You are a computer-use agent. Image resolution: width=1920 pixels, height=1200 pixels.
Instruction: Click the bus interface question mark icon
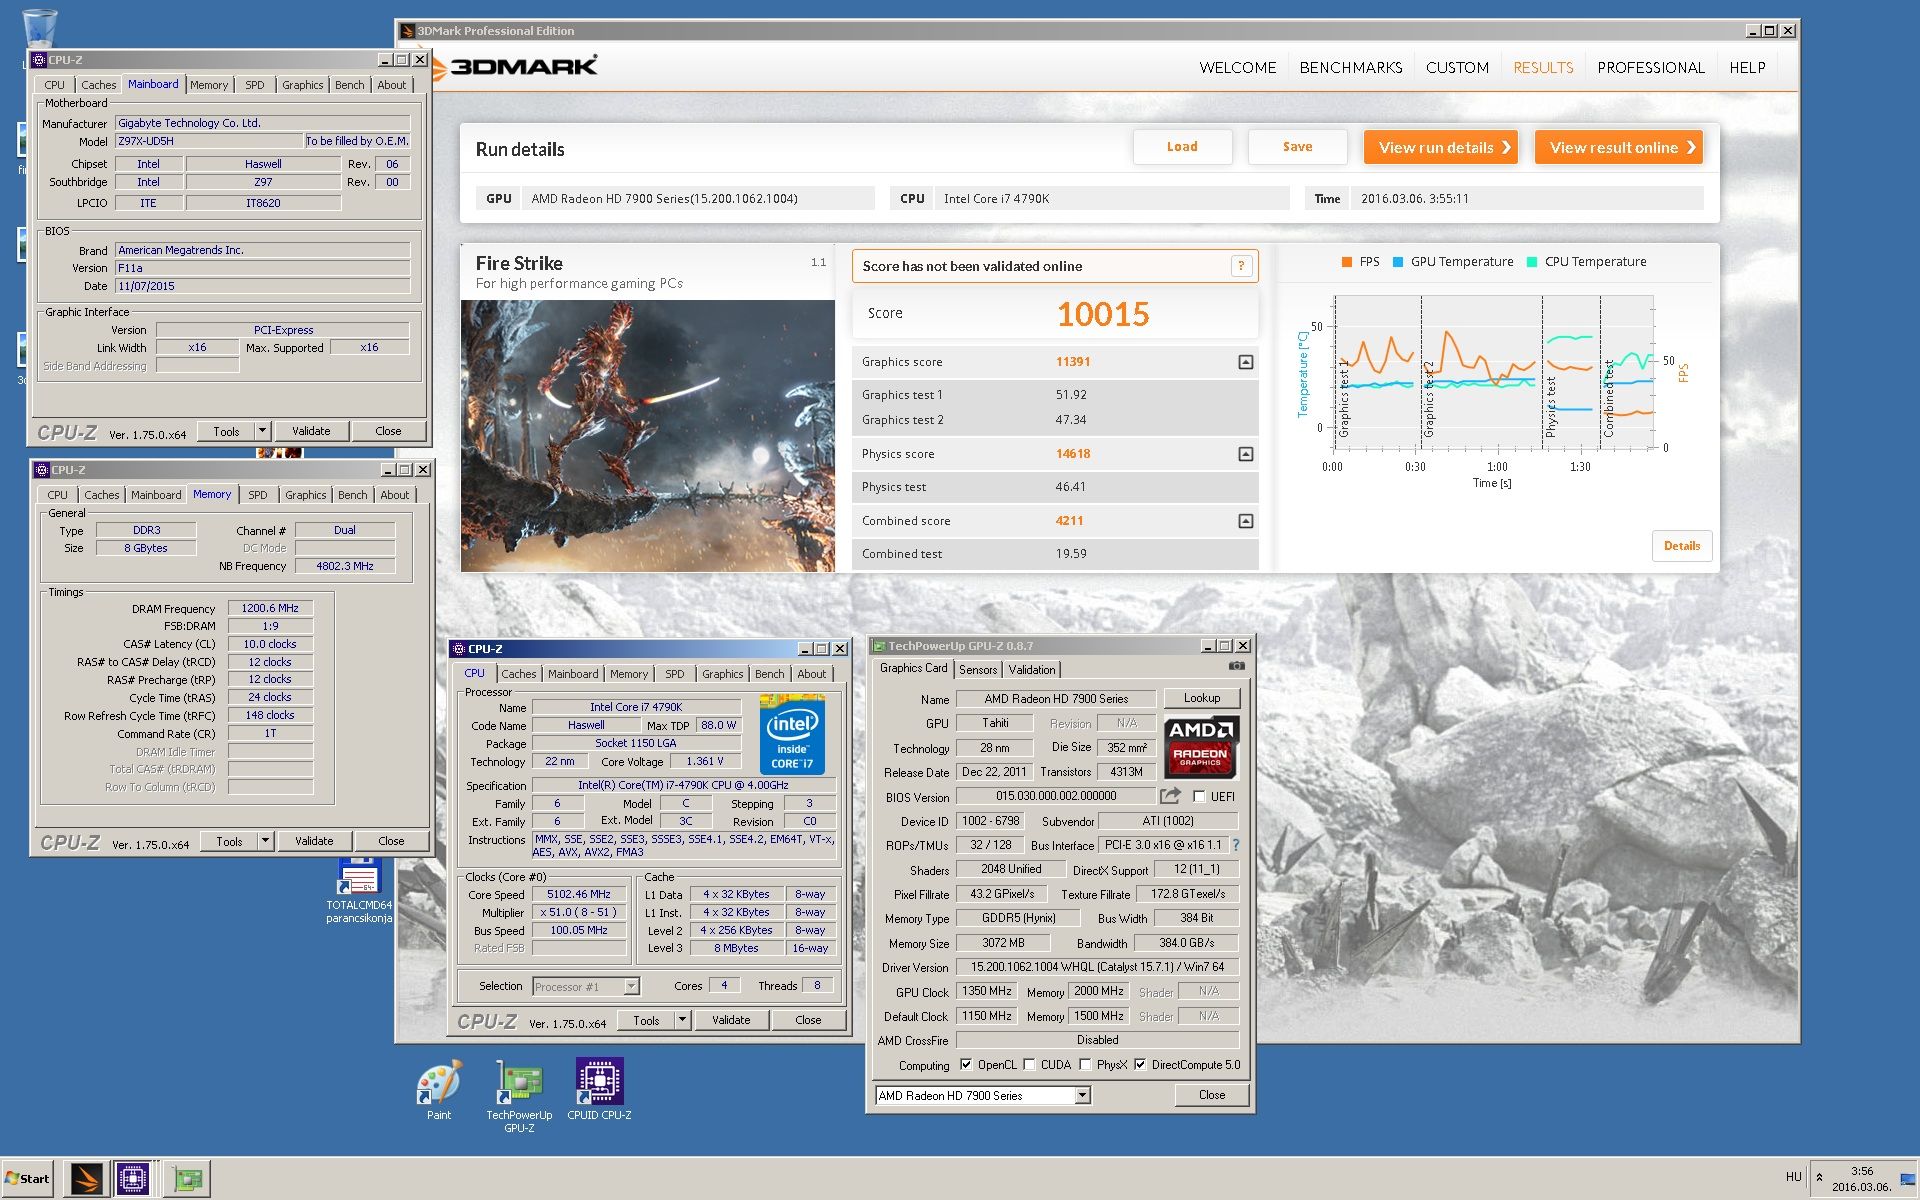(1236, 845)
